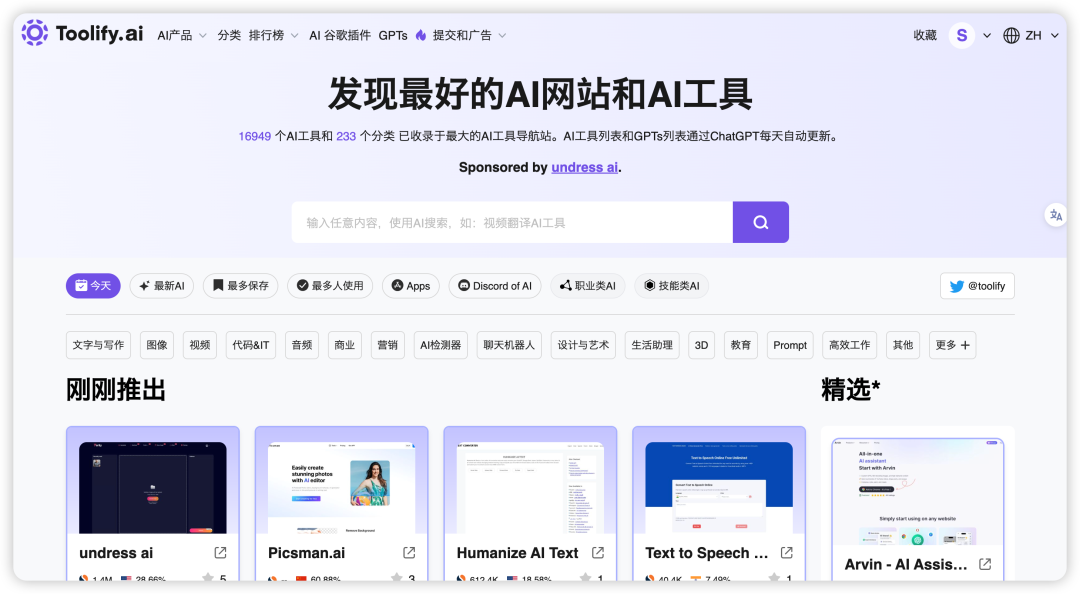Choose the 教育 category
The image size is (1080, 594).
[741, 345]
